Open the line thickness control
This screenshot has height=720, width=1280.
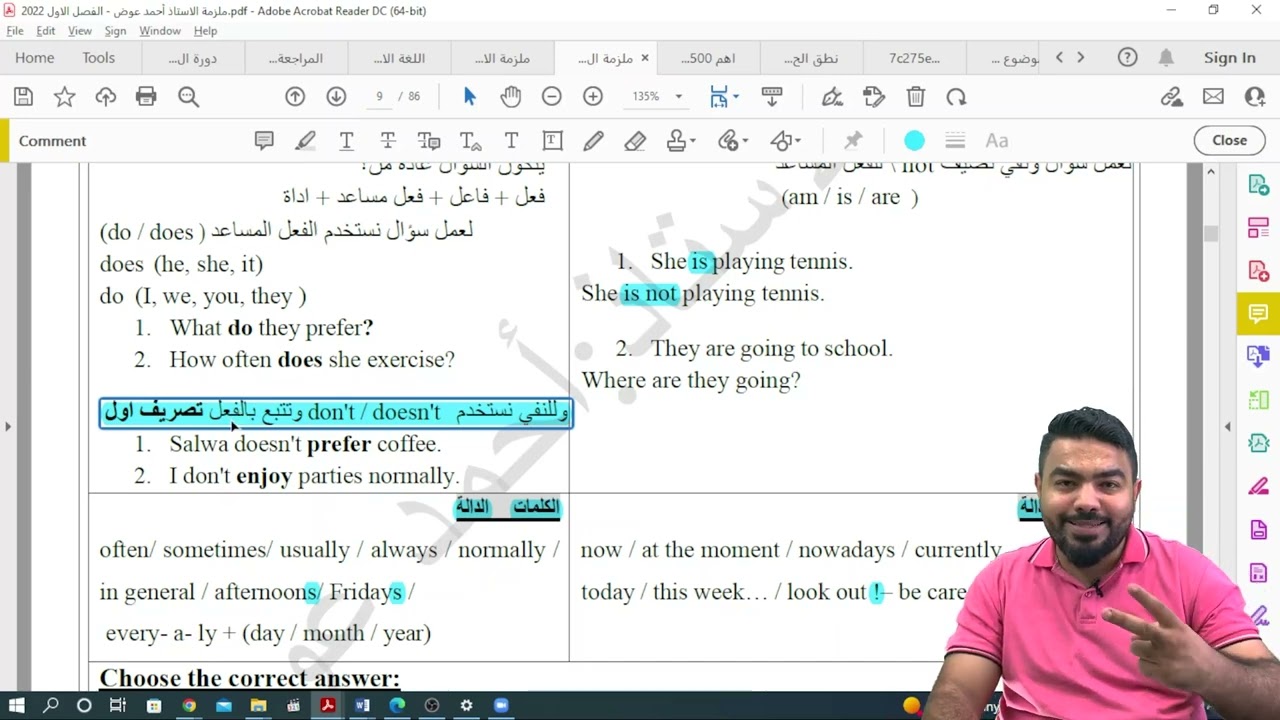(955, 141)
